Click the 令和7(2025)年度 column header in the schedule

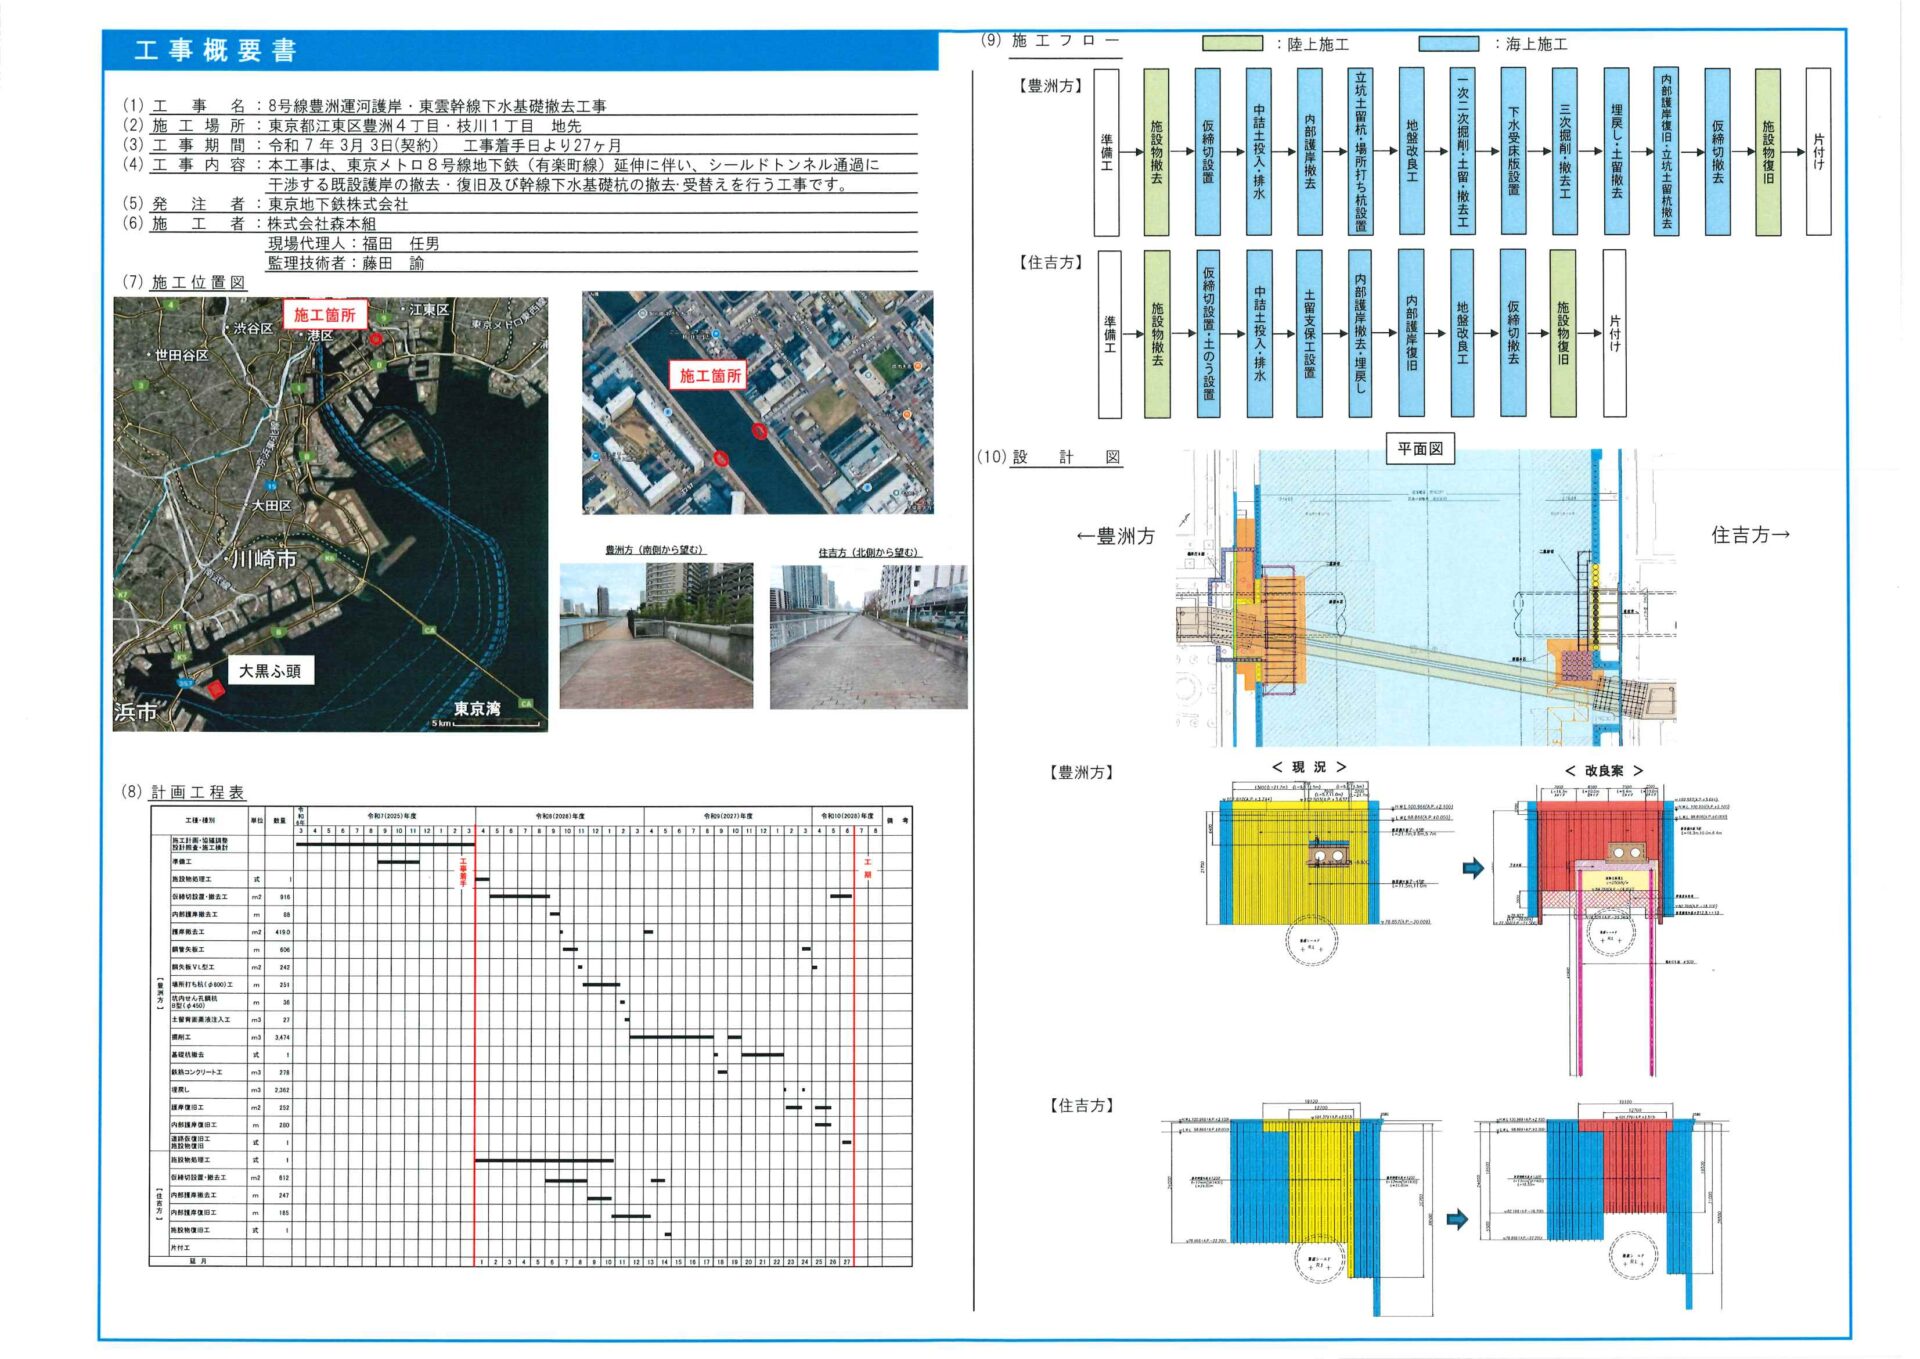[x=392, y=816]
